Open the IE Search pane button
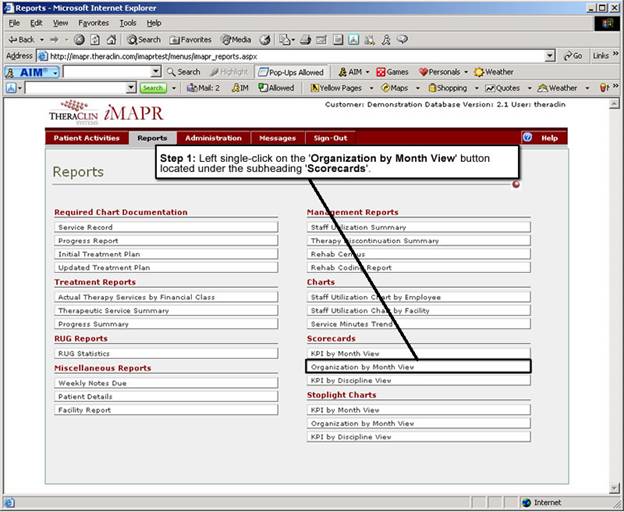624x512 pixels. pyautogui.click(x=144, y=39)
